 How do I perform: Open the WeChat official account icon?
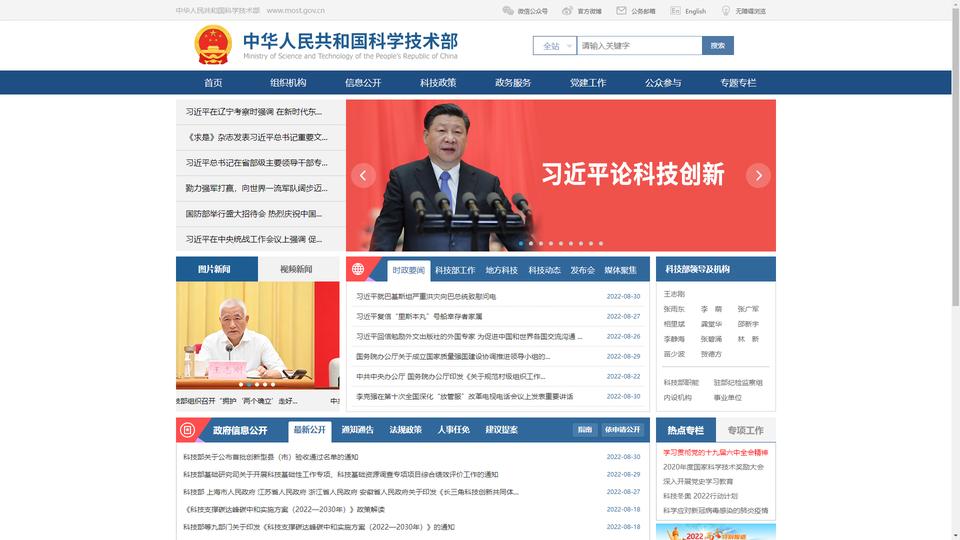(508, 10)
